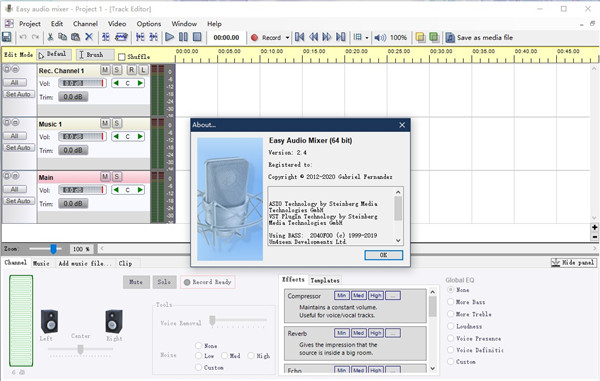This screenshot has height=381, width=600.
Task: Select the More Bass Global EQ option
Action: [451, 302]
